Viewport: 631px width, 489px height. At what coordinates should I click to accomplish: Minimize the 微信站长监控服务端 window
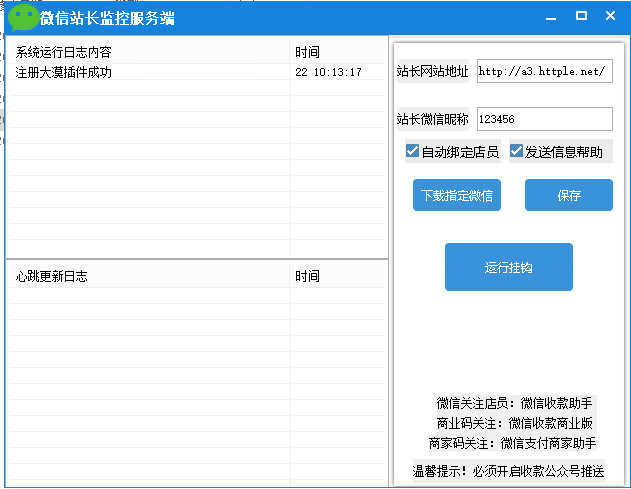coord(551,17)
